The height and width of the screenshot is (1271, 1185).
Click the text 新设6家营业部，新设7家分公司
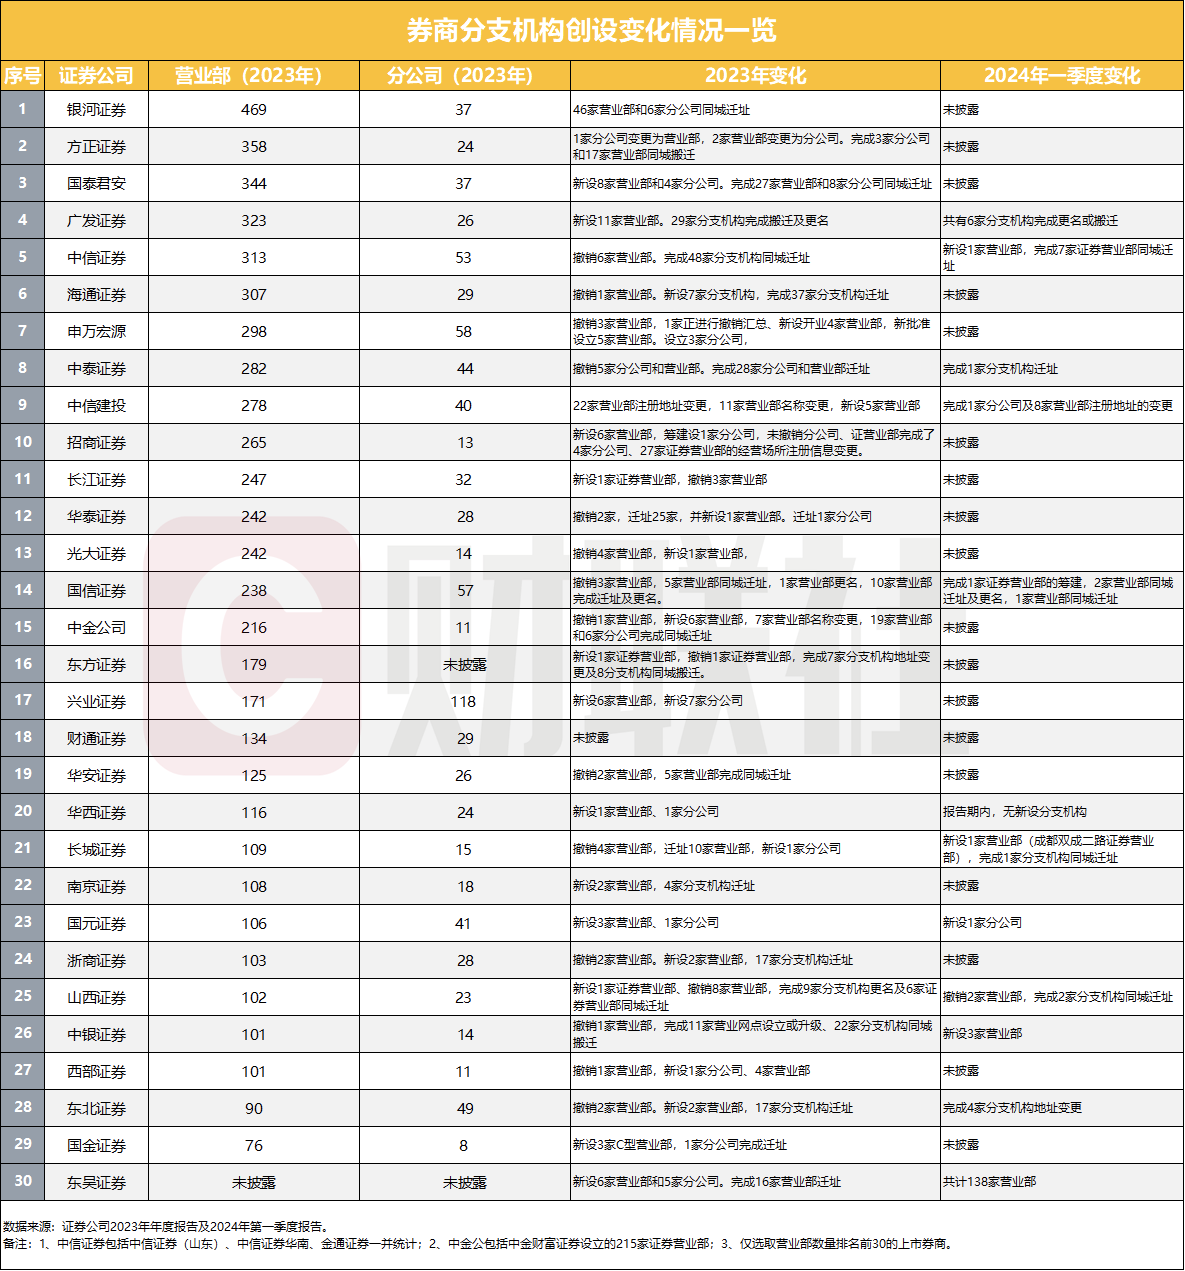(x=657, y=701)
